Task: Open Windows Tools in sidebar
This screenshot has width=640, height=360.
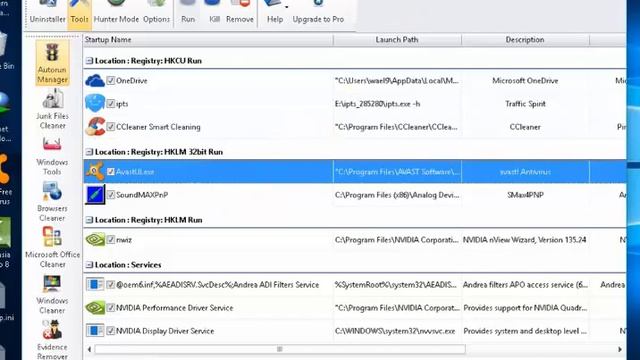Action: point(52,156)
